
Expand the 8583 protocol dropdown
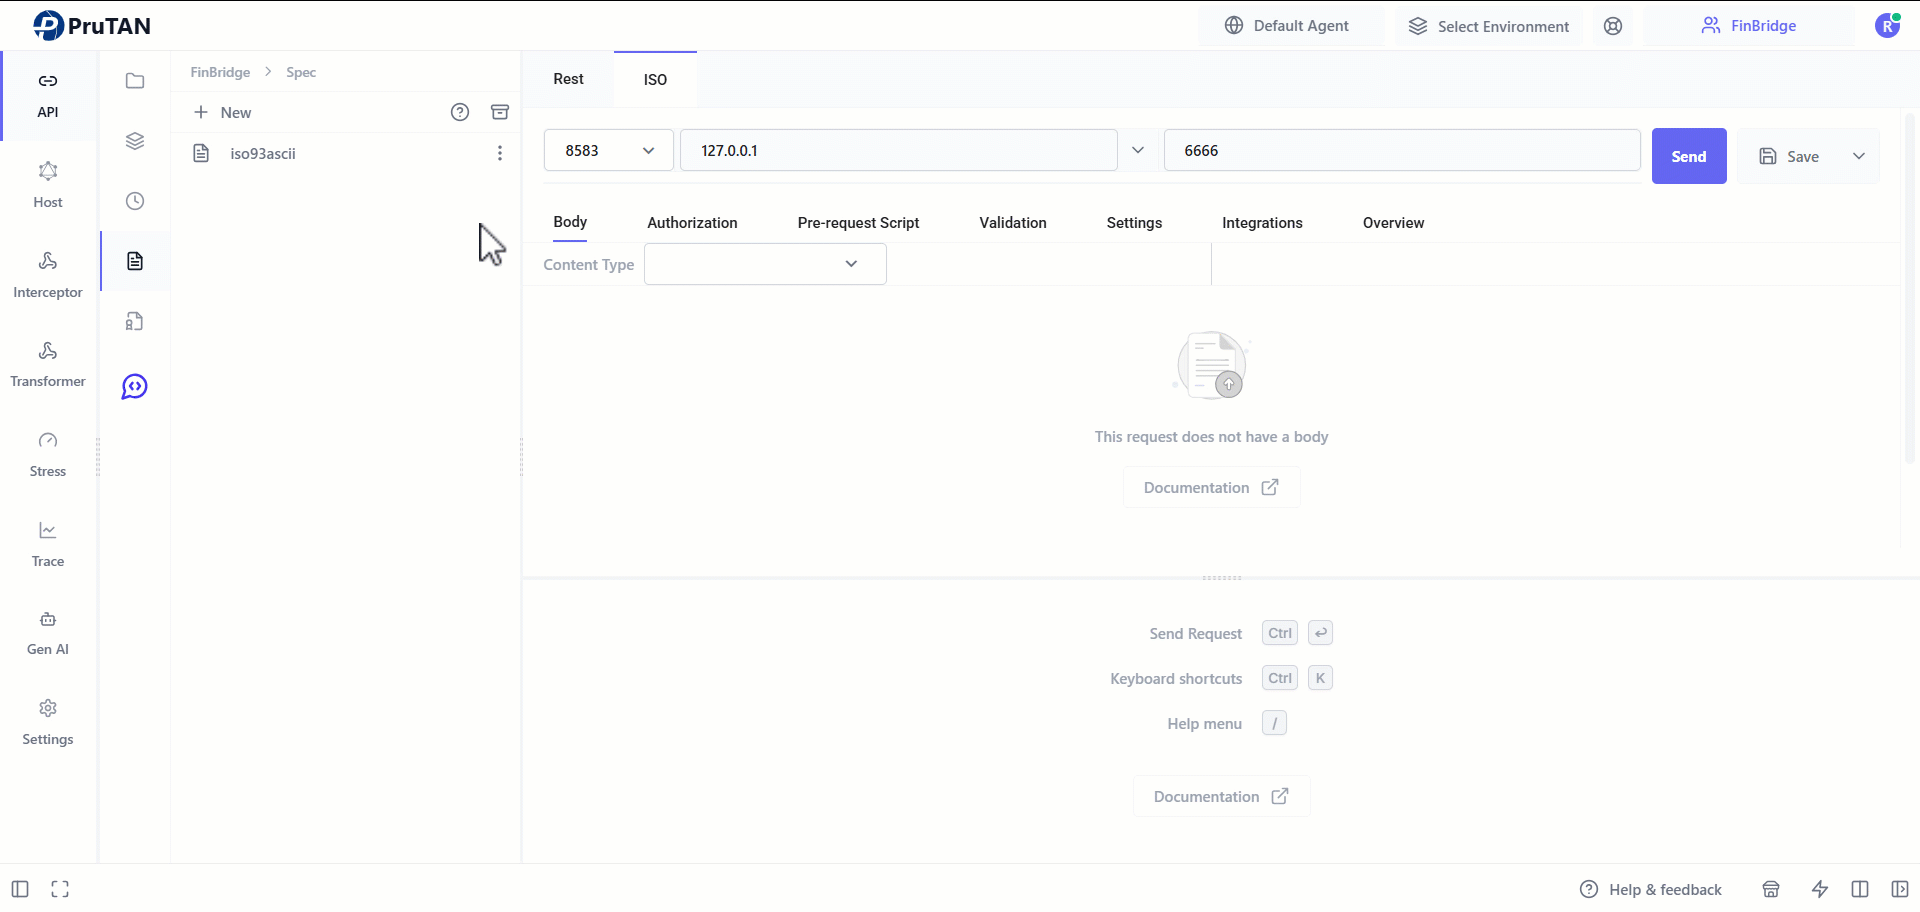point(608,151)
